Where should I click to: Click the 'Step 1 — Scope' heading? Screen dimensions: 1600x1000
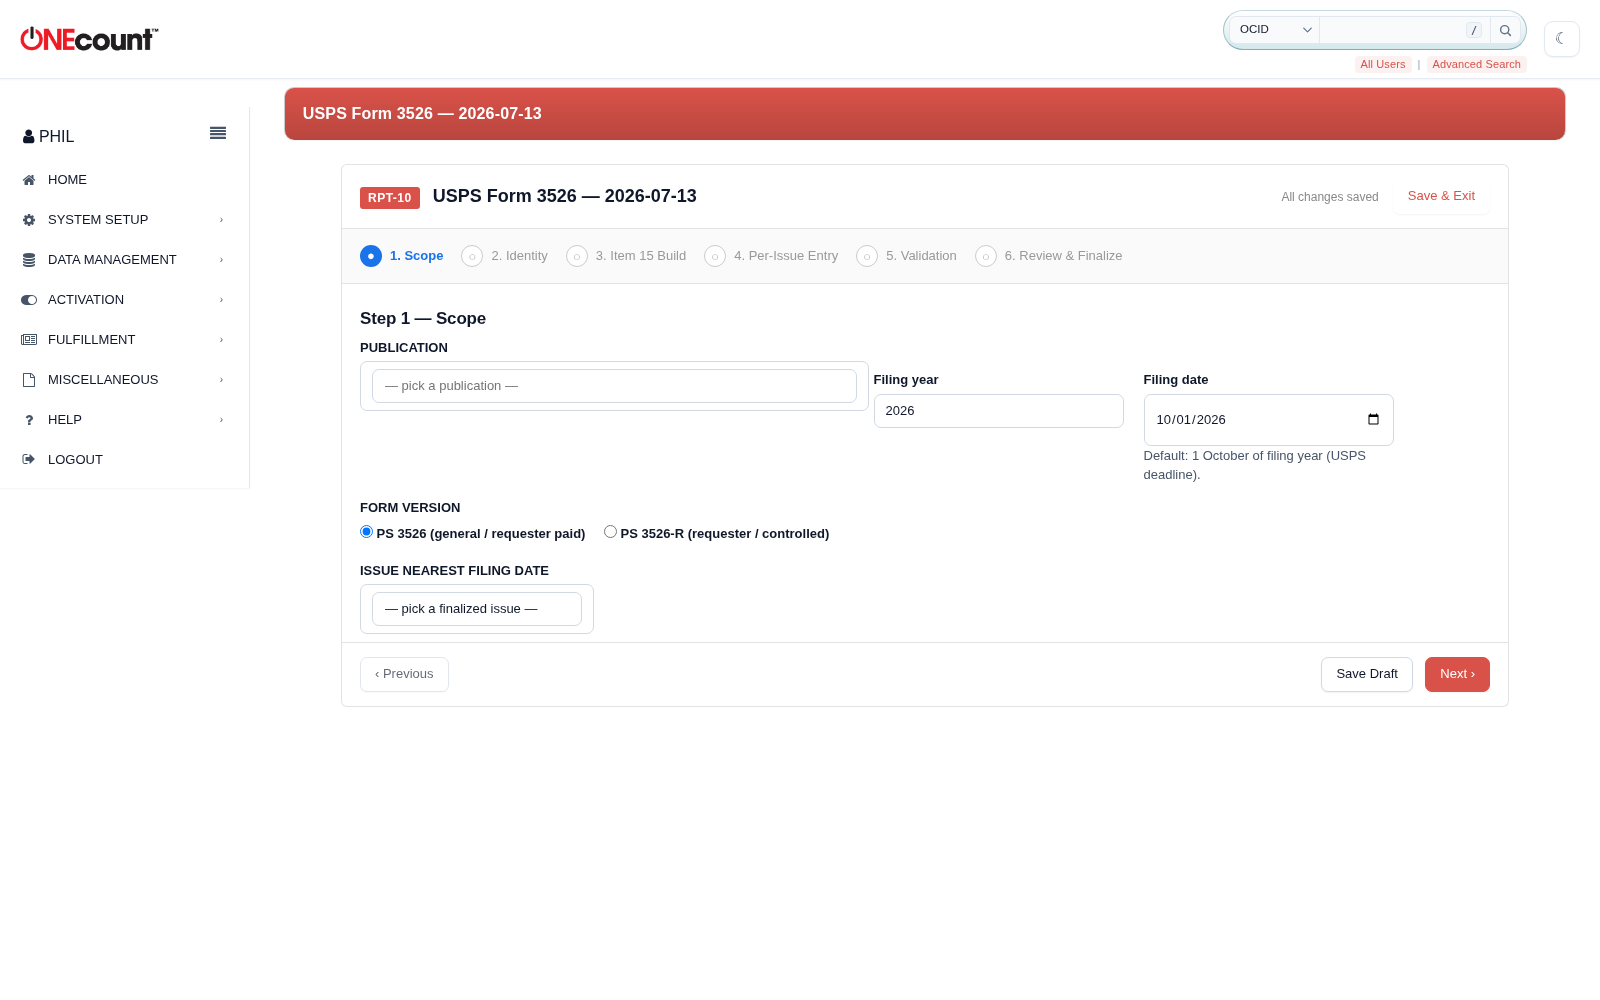click(x=423, y=318)
